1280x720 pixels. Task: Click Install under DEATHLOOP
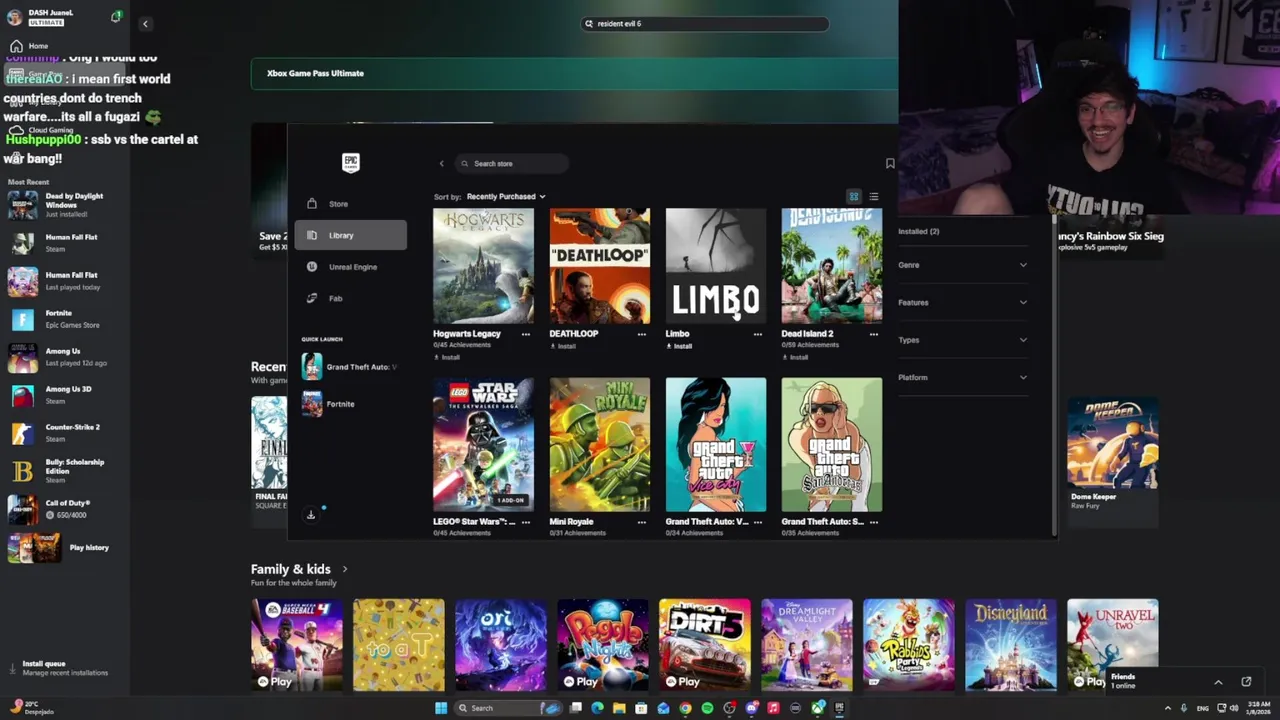(x=563, y=346)
